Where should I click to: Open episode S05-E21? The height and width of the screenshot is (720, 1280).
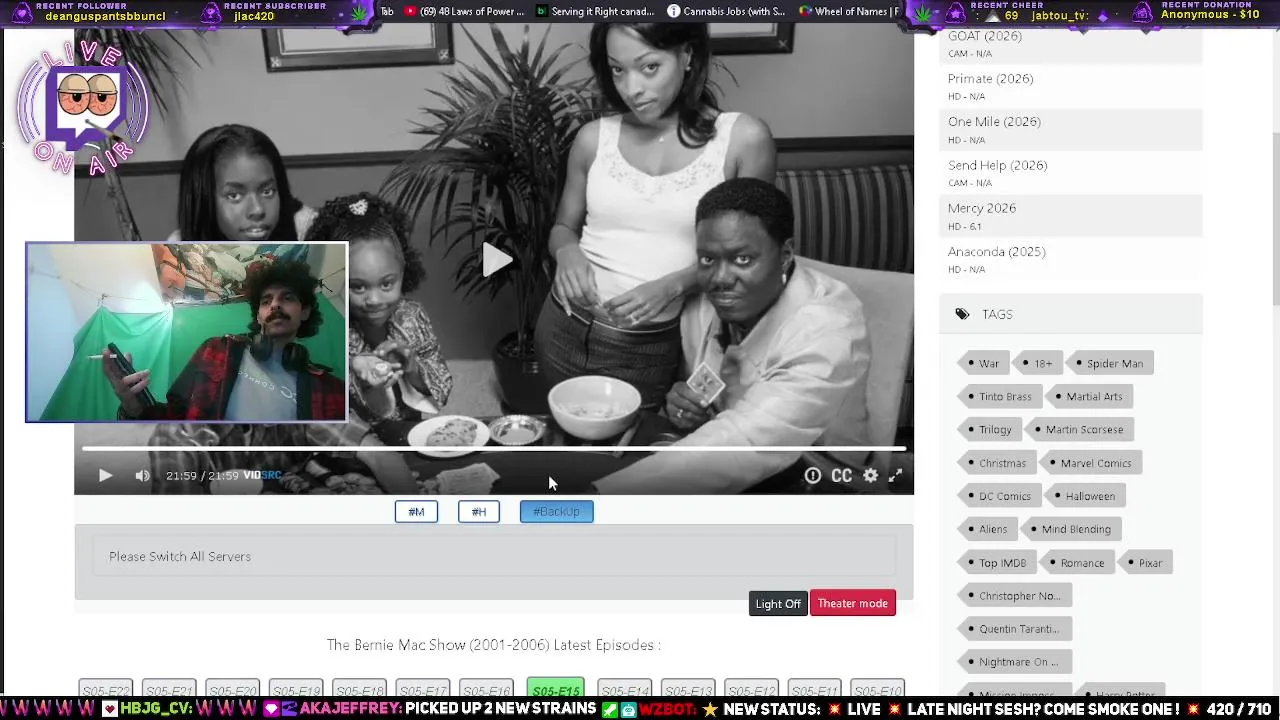[169, 690]
